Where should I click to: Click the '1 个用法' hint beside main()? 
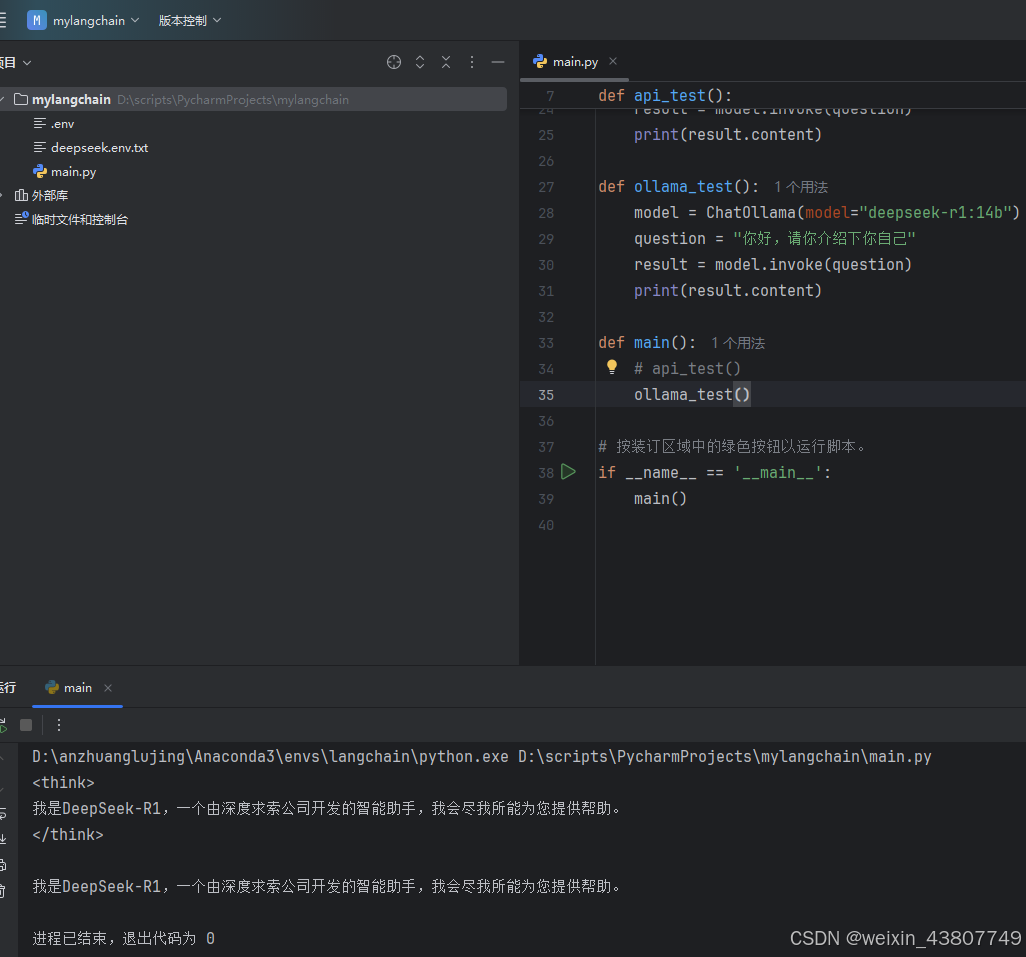pyautogui.click(x=737, y=343)
